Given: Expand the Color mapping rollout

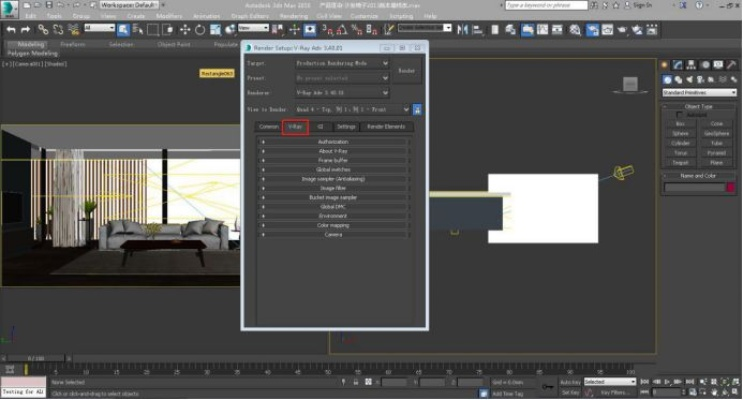Looking at the screenshot, I should pos(333,225).
